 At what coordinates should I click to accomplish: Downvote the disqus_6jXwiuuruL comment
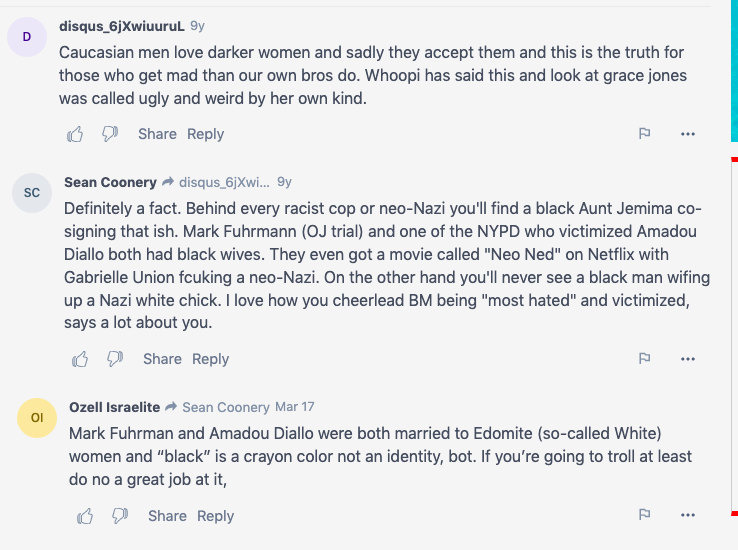110,134
